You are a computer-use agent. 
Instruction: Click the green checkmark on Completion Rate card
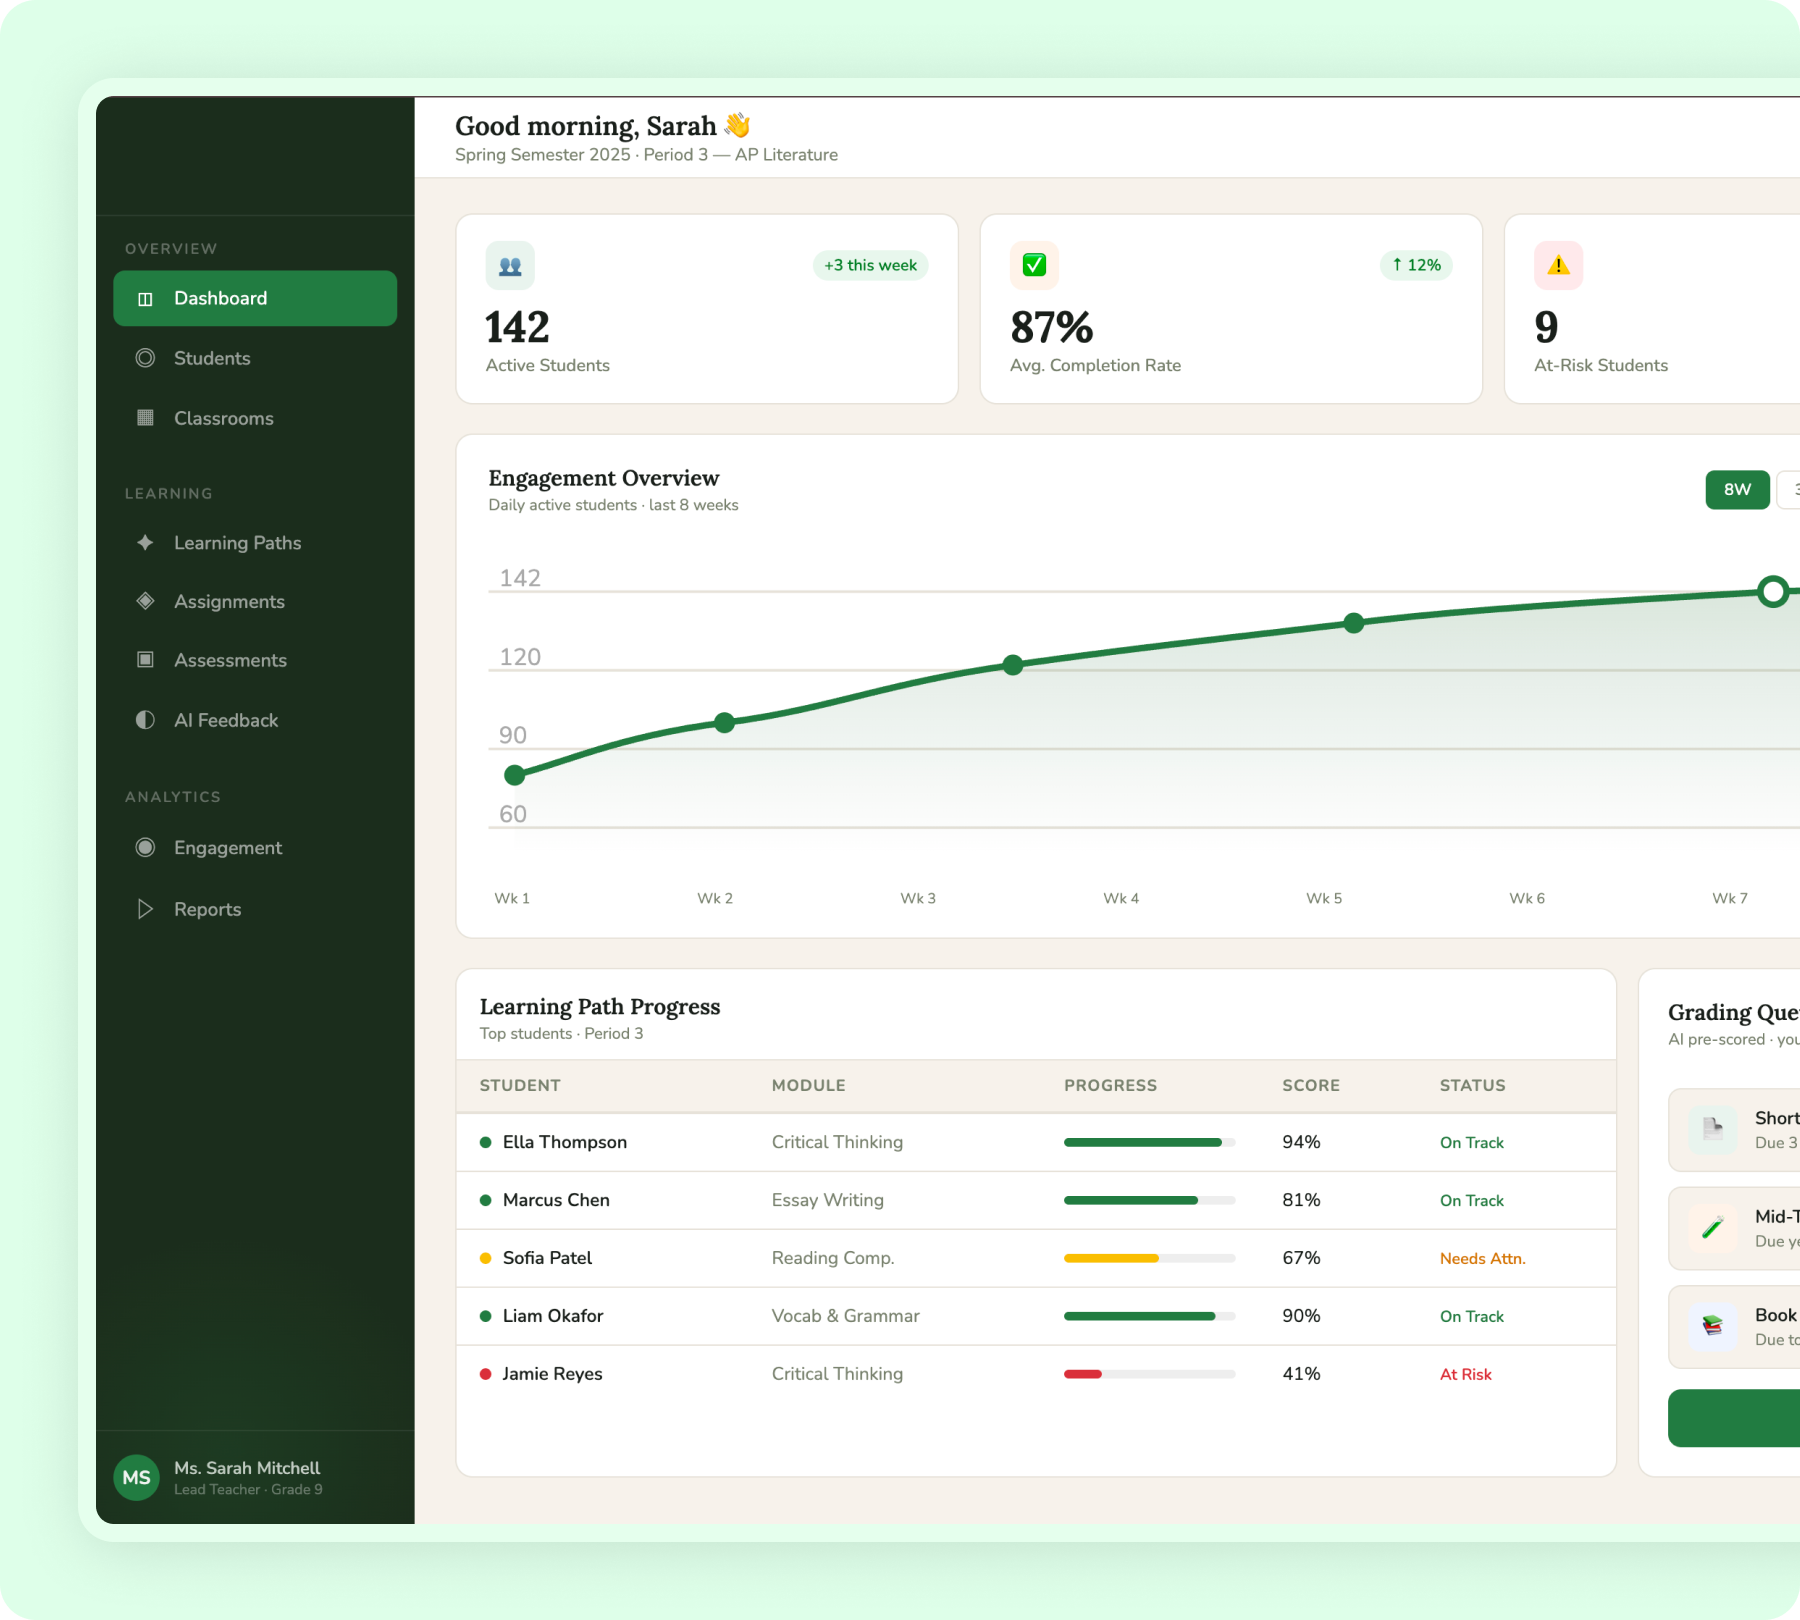[1034, 265]
